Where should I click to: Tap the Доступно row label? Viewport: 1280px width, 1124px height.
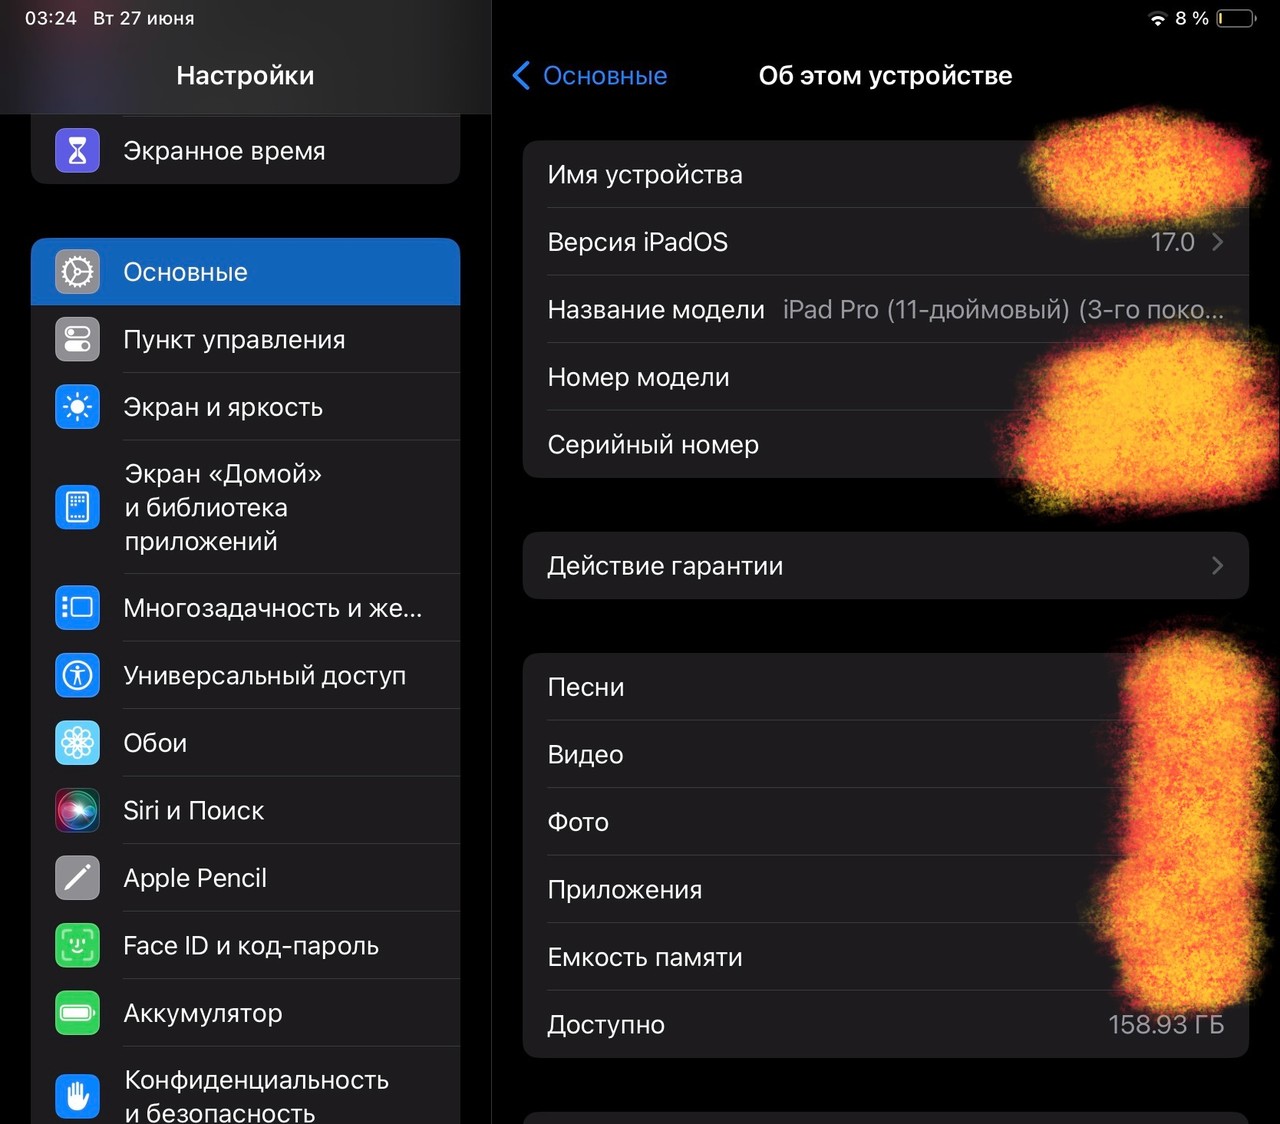coord(606,1025)
